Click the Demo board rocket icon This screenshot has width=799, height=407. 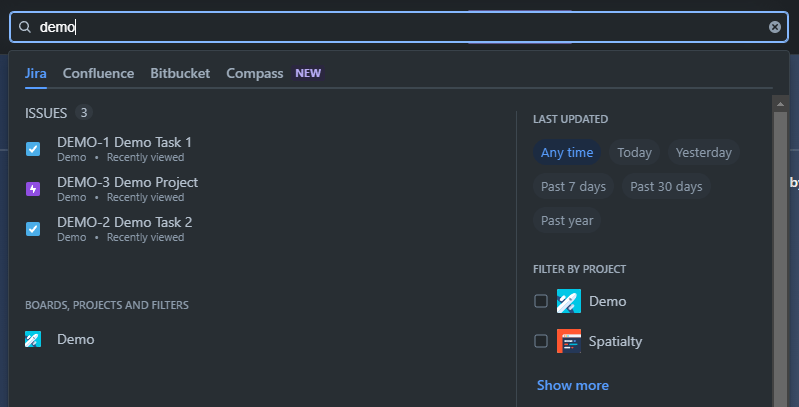pyautogui.click(x=33, y=339)
